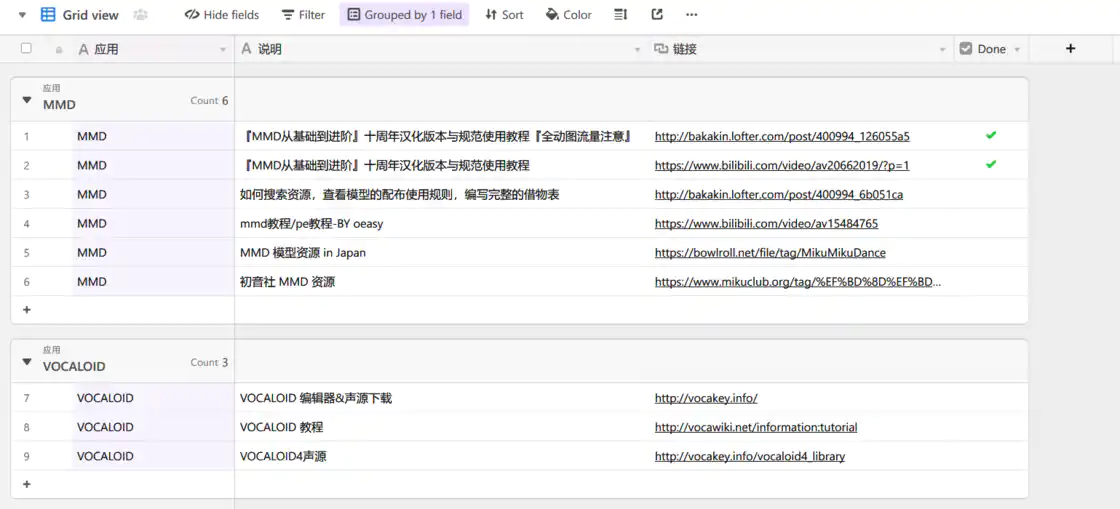This screenshot has height=509, width=1120.
Task: Open Grouped by 1 field settings
Action: pos(404,14)
